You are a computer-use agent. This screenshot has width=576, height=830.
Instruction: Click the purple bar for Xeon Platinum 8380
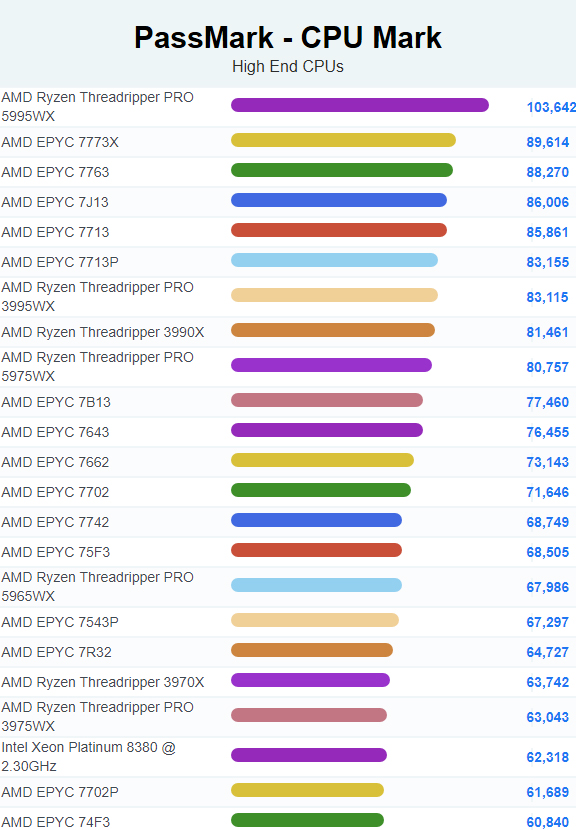click(x=309, y=755)
